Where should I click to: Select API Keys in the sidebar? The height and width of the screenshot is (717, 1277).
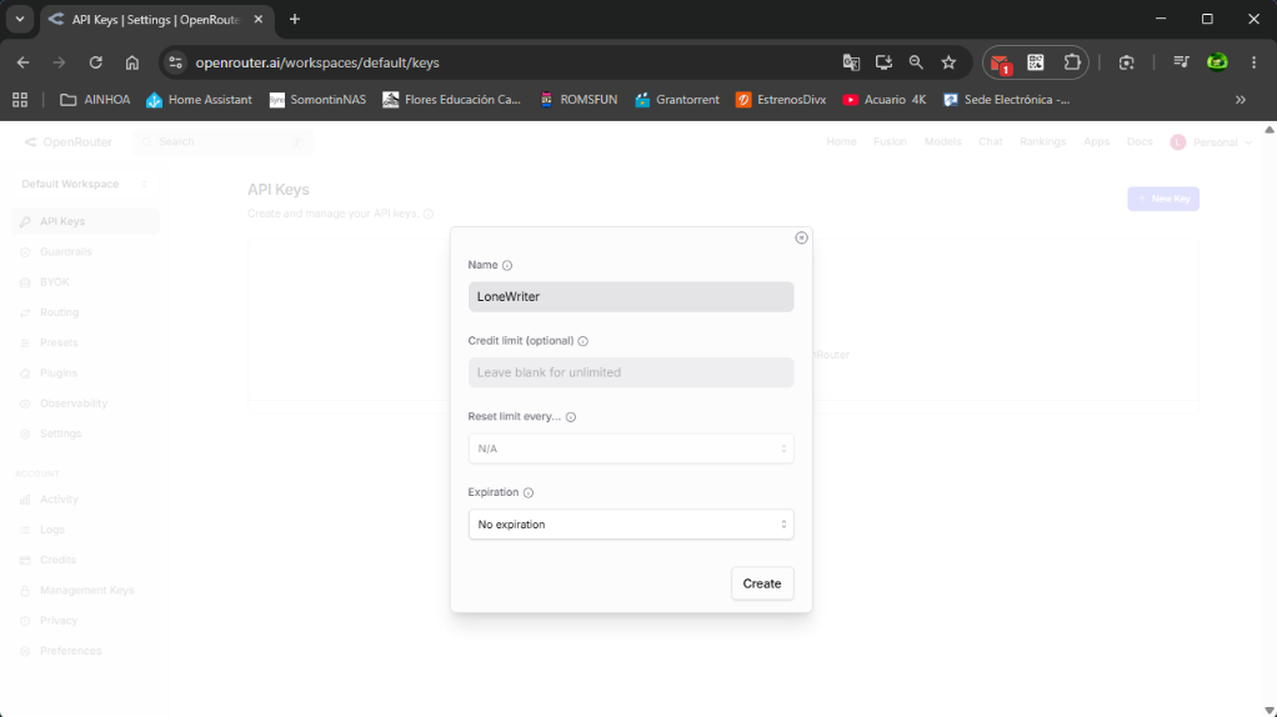(85, 221)
